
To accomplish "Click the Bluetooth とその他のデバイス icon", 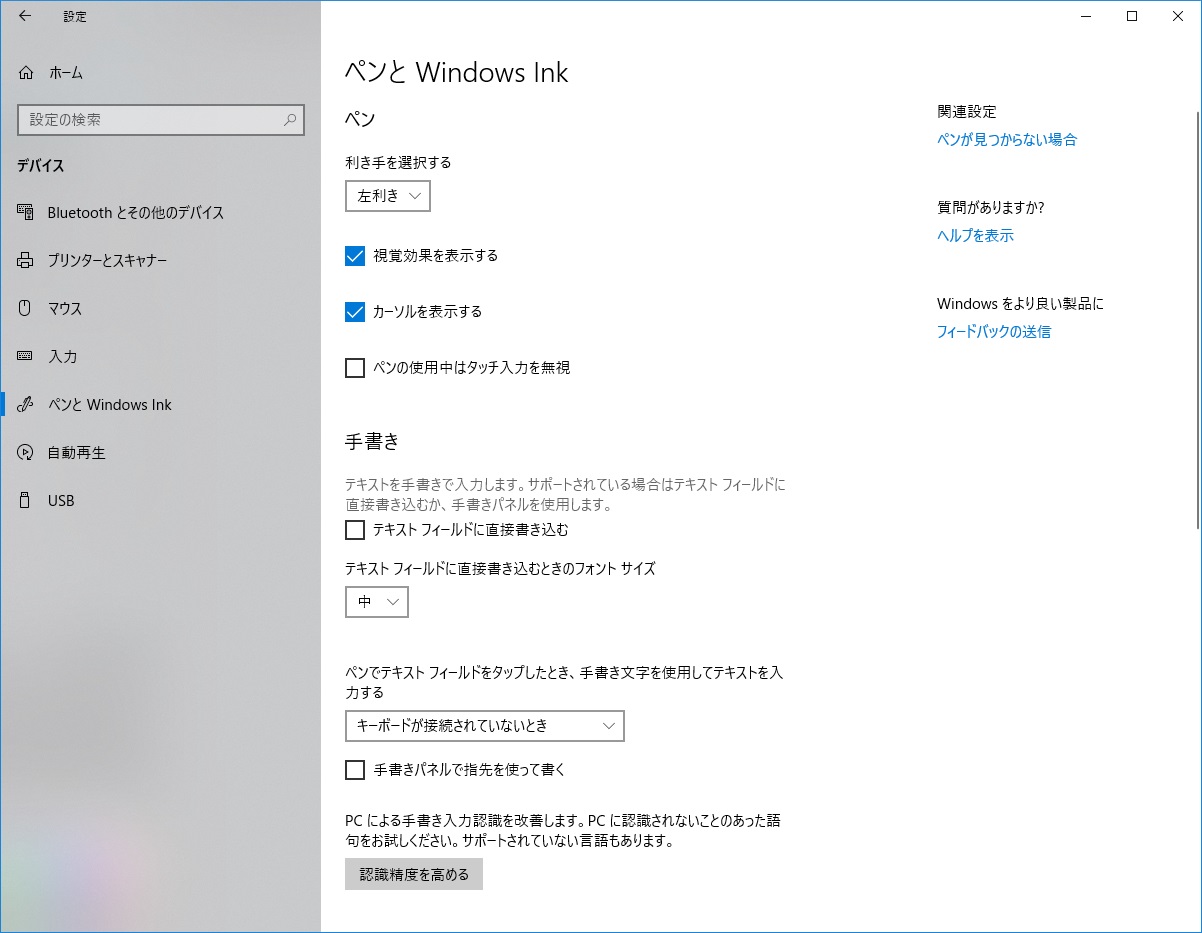I will 25,213.
